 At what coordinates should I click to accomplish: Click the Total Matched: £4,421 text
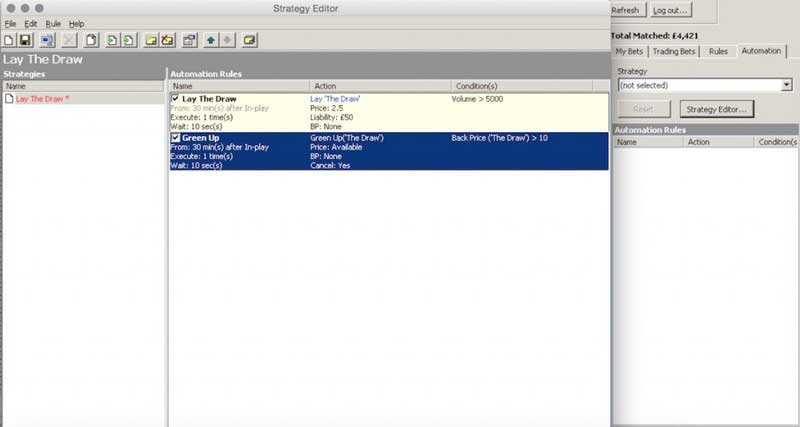pyautogui.click(x=655, y=36)
